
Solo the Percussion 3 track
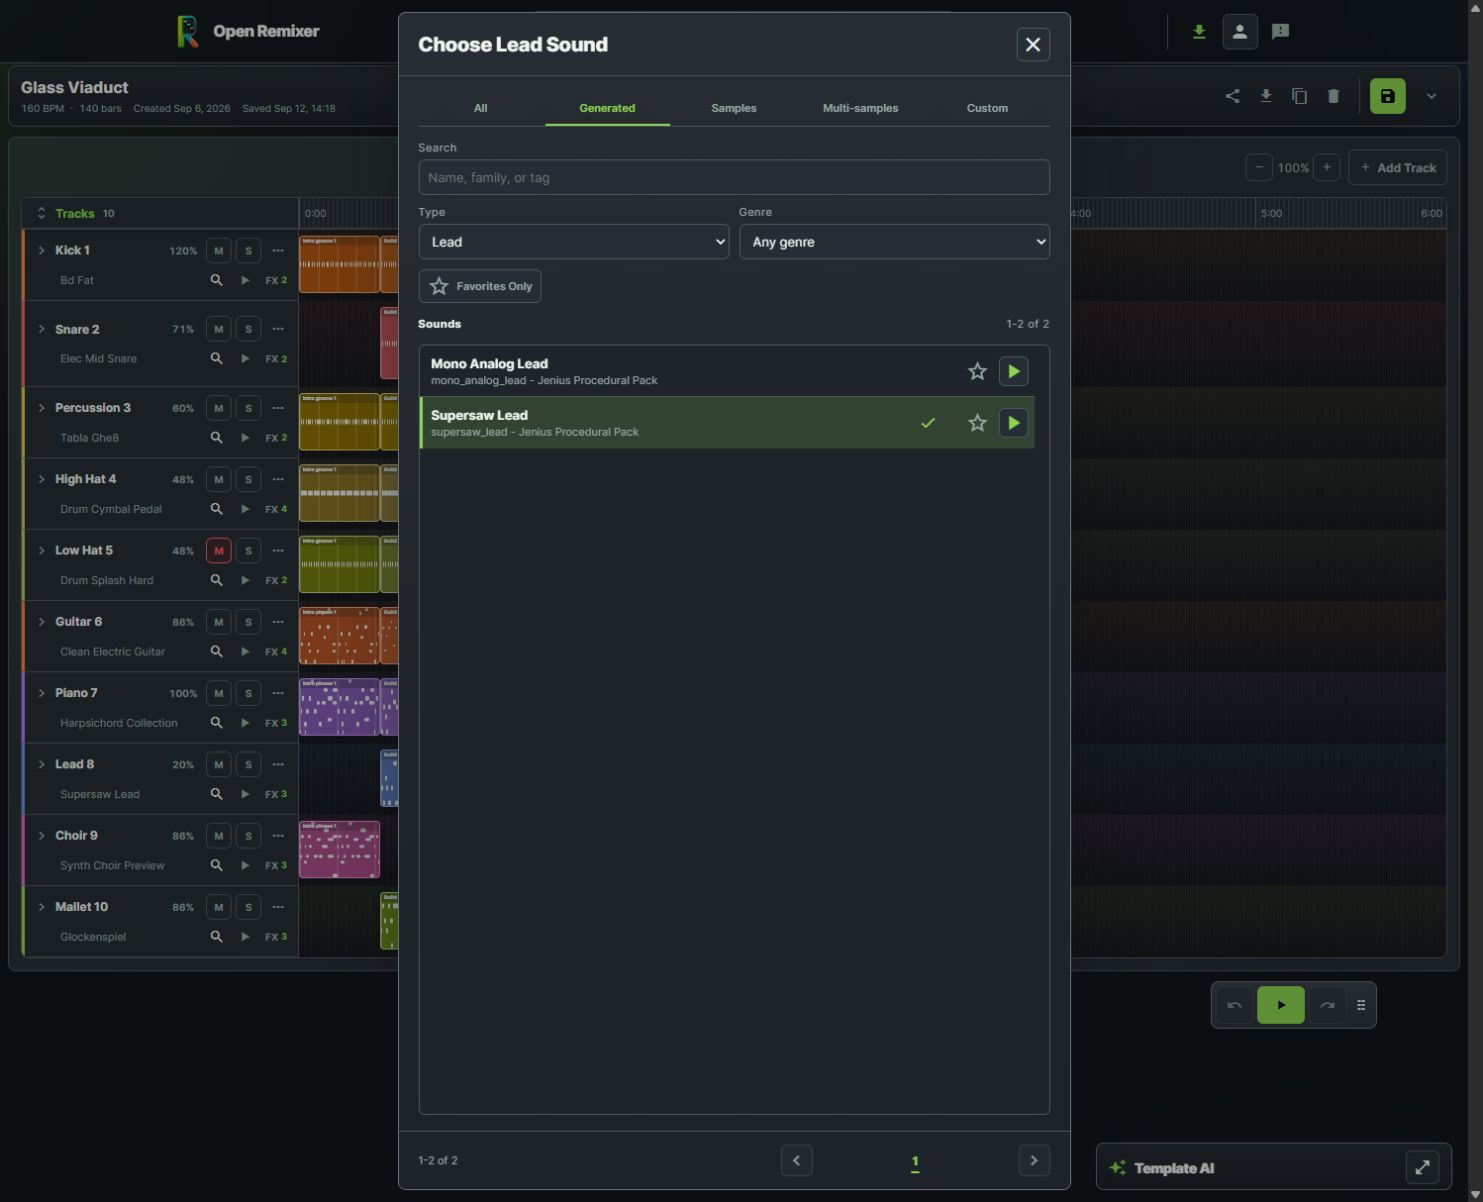248,408
